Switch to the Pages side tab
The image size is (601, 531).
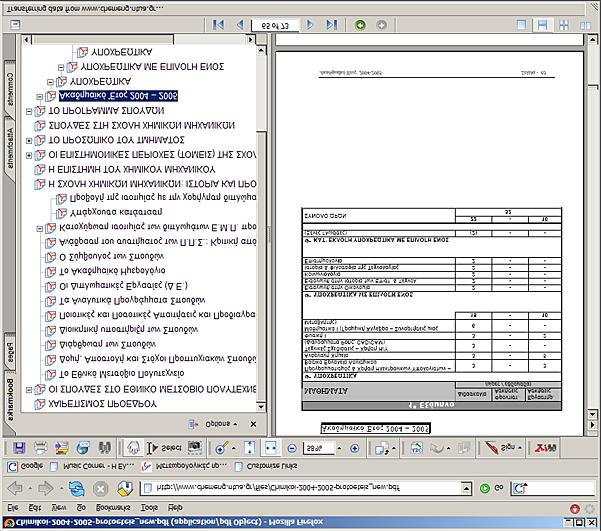click(10, 352)
